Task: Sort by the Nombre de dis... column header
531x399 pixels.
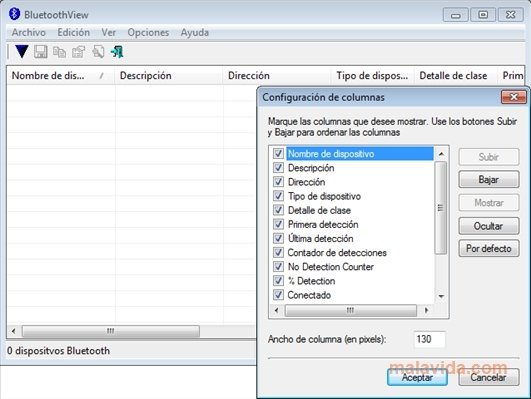Action: pyautogui.click(x=60, y=76)
